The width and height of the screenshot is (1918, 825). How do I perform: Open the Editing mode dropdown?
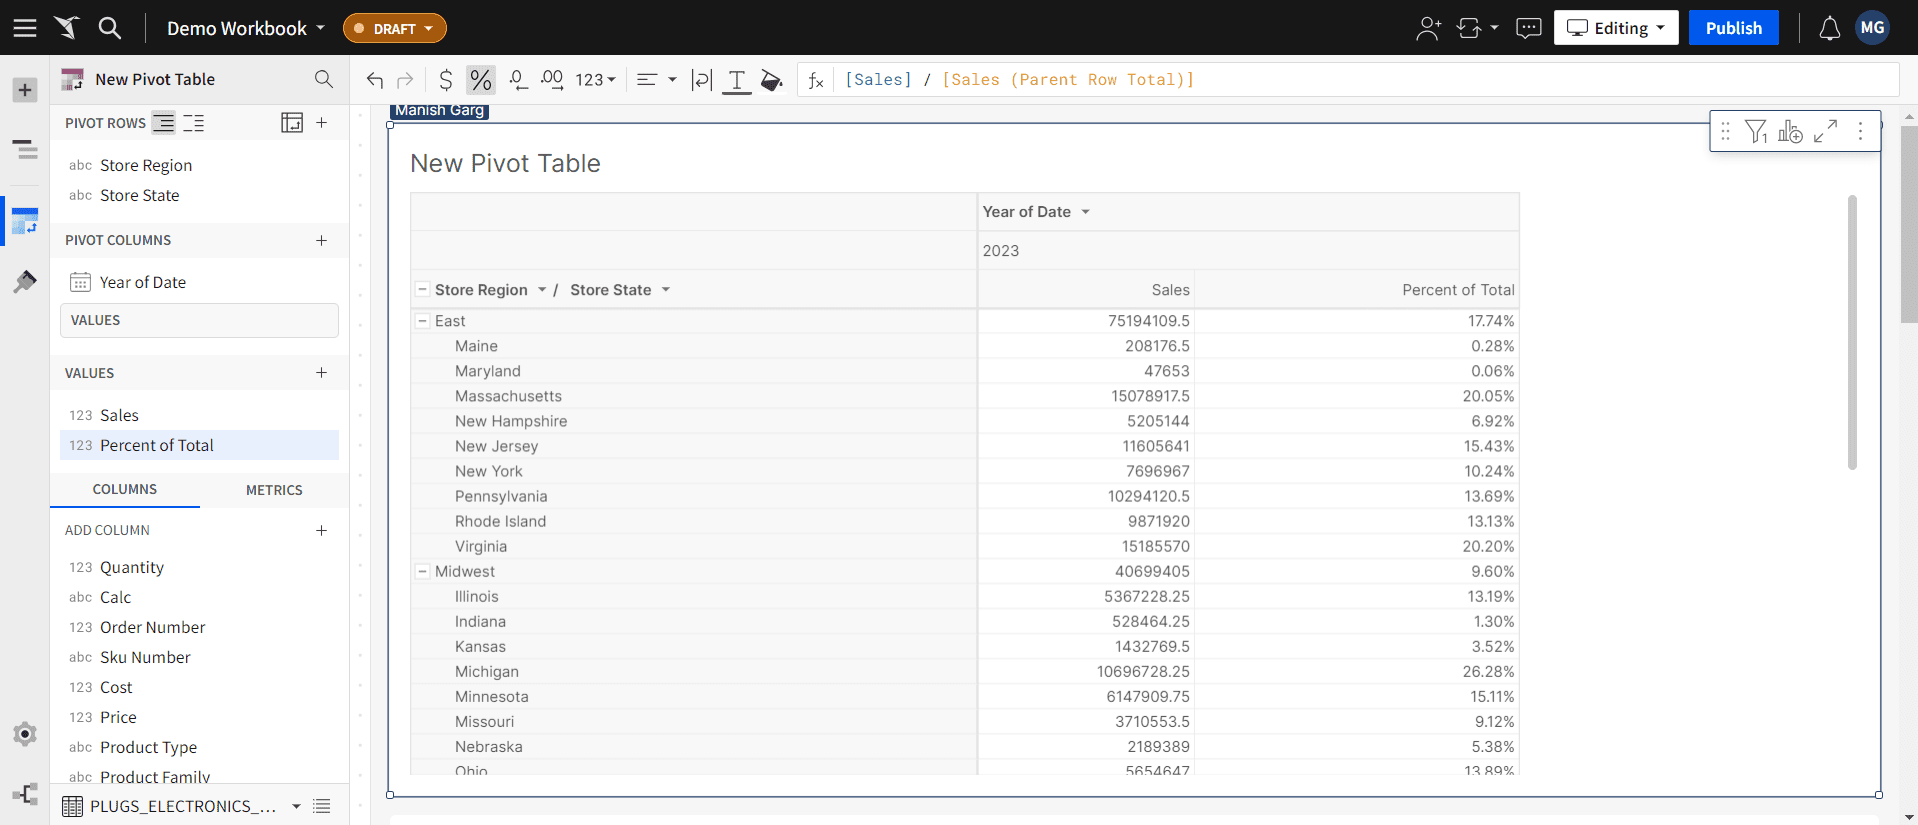point(1615,28)
